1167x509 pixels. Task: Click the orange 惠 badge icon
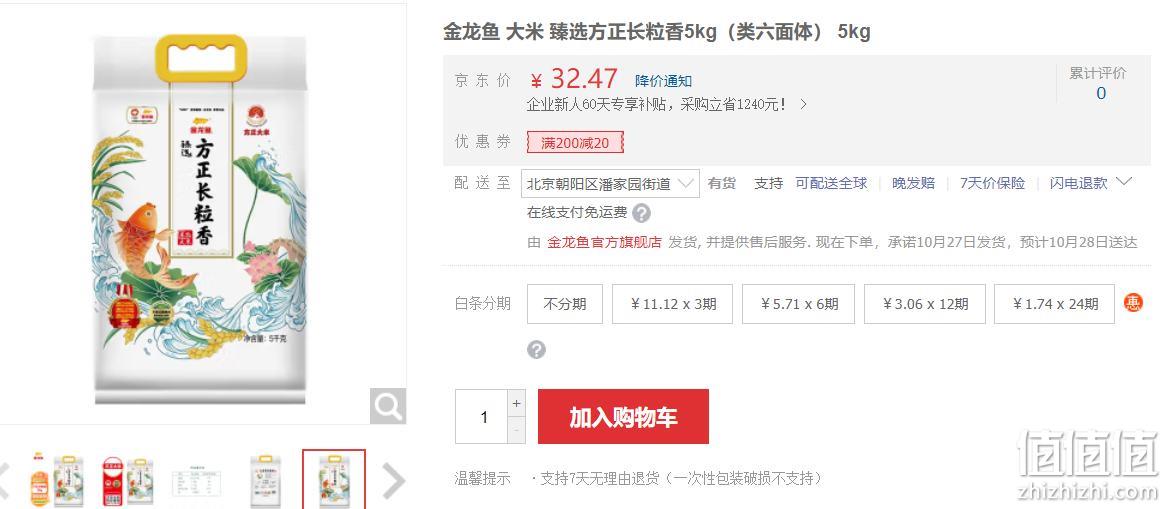(x=1133, y=303)
